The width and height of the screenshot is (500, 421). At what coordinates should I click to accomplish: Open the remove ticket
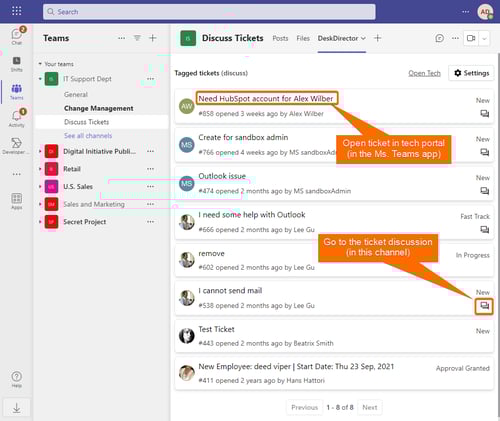click(211, 253)
